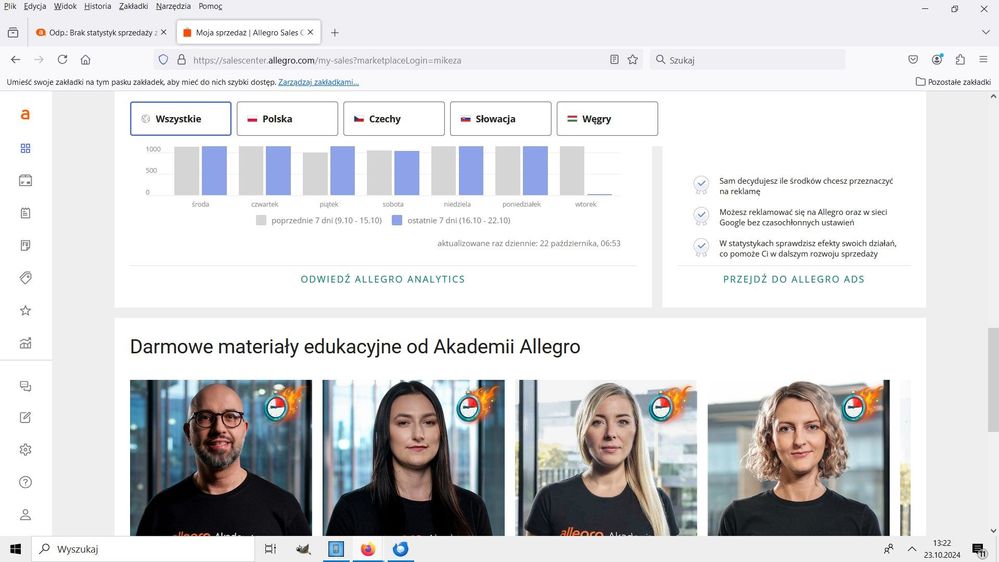Image resolution: width=999 pixels, height=562 pixels.
Task: Close the 'Moja sprzedaż' tab
Action: (310, 32)
